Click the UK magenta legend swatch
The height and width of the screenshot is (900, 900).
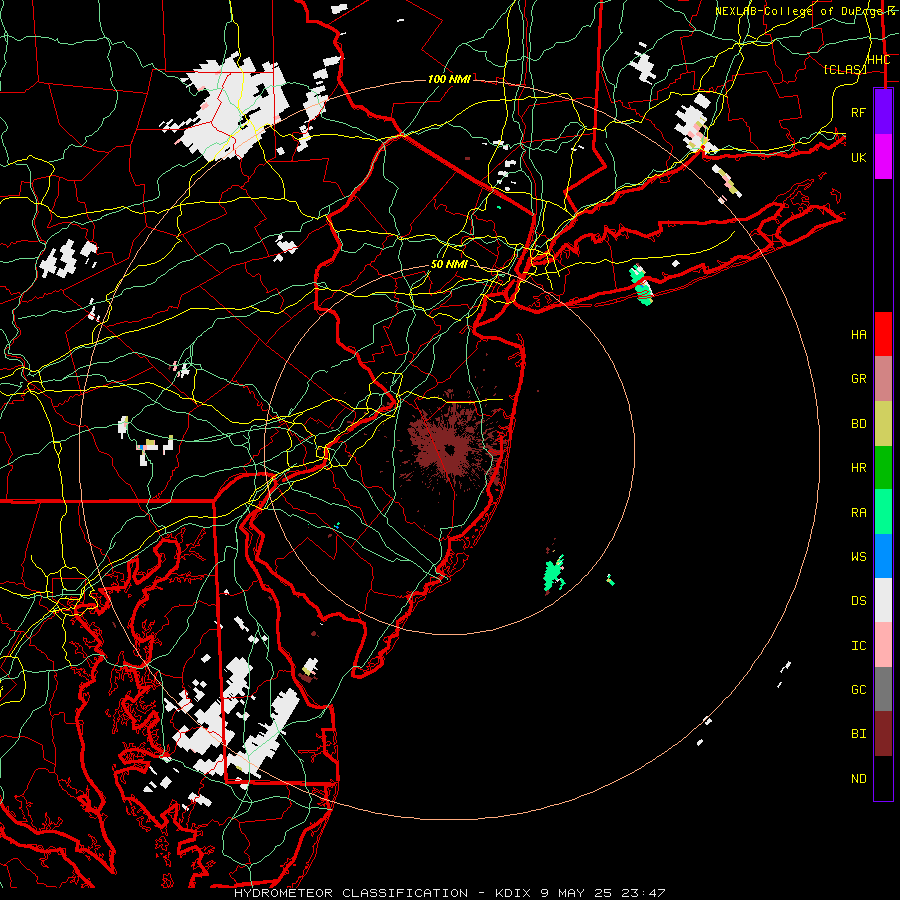pos(883,157)
